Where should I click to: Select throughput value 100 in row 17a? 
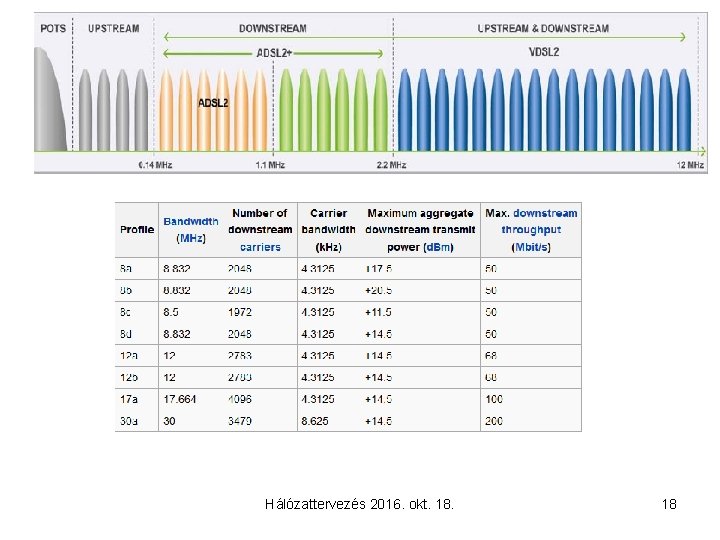point(494,399)
